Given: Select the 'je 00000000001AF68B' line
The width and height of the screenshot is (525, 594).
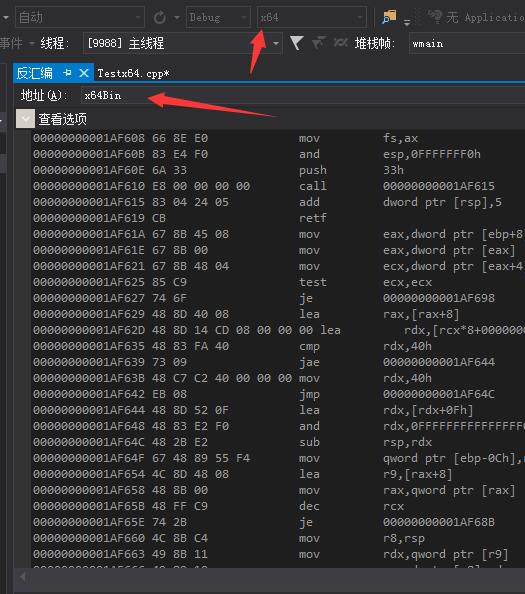Looking at the screenshot, I should point(278,522).
